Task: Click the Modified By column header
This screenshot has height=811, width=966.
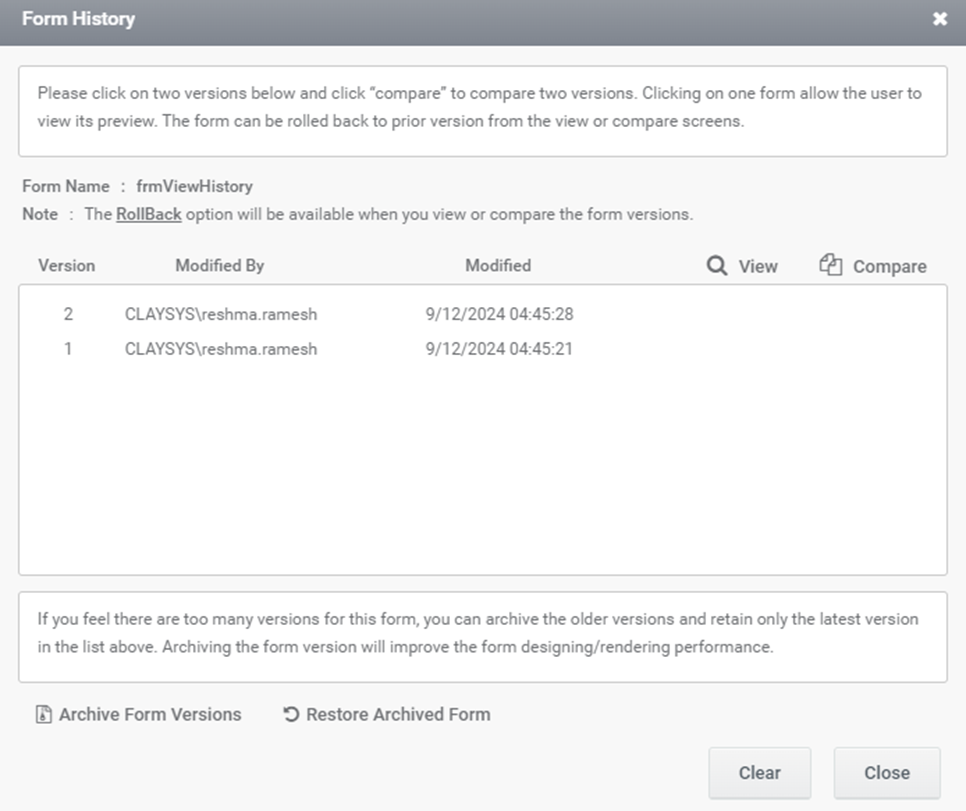Action: point(220,266)
